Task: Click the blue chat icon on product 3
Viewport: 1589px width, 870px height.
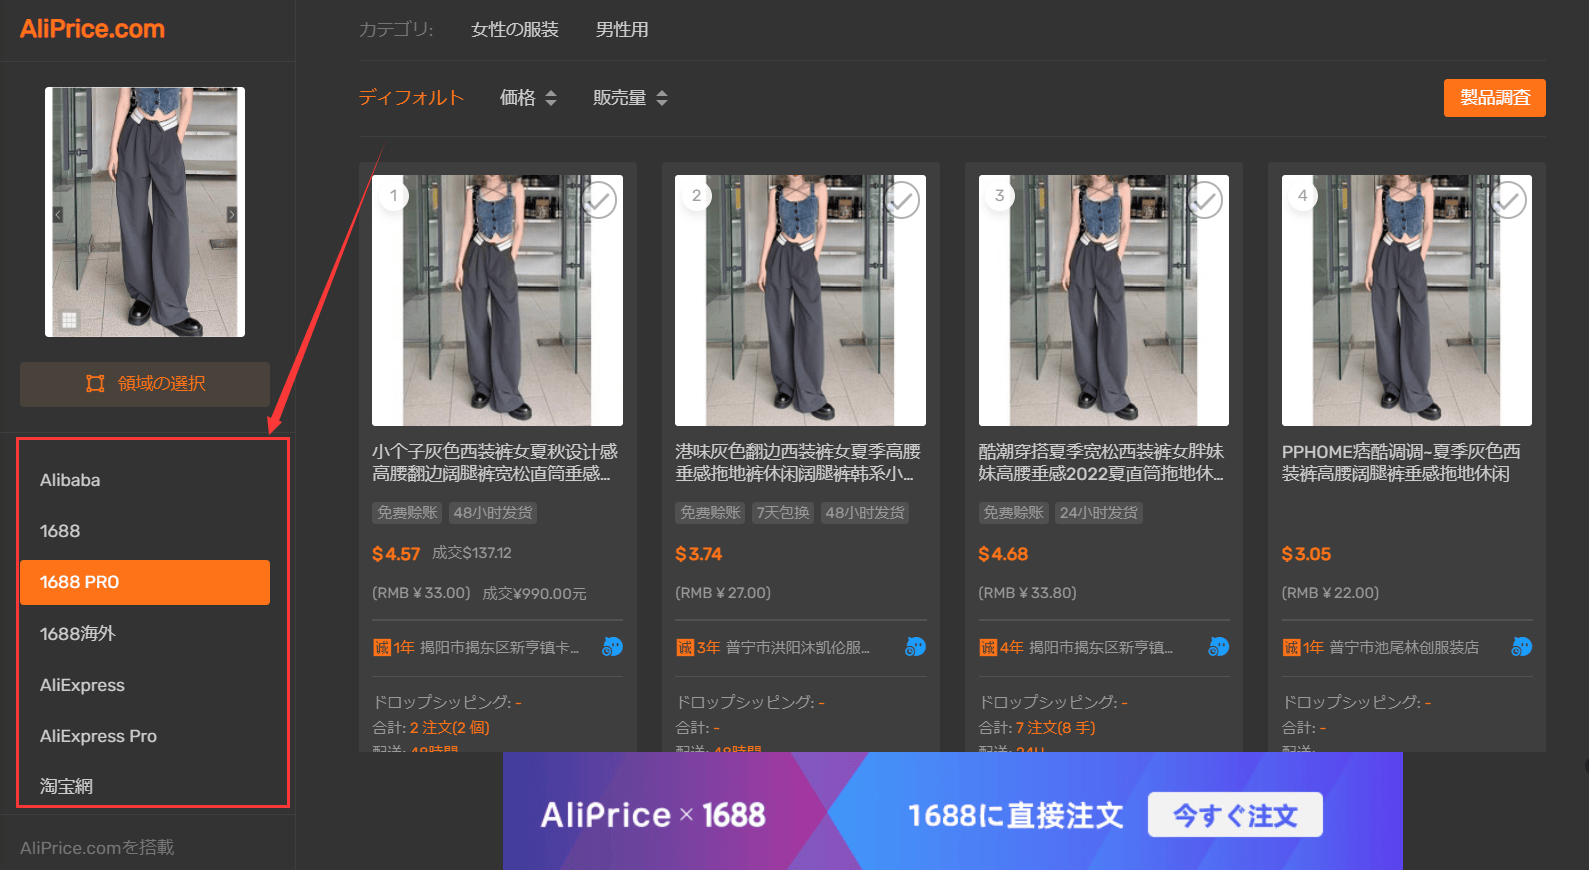Action: [1218, 647]
